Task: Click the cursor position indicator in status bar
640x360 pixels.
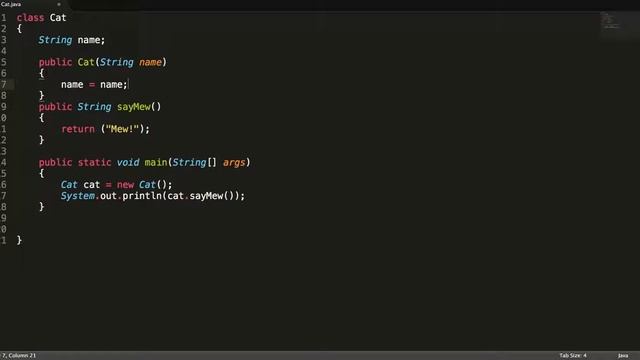Action: [x=19, y=356]
